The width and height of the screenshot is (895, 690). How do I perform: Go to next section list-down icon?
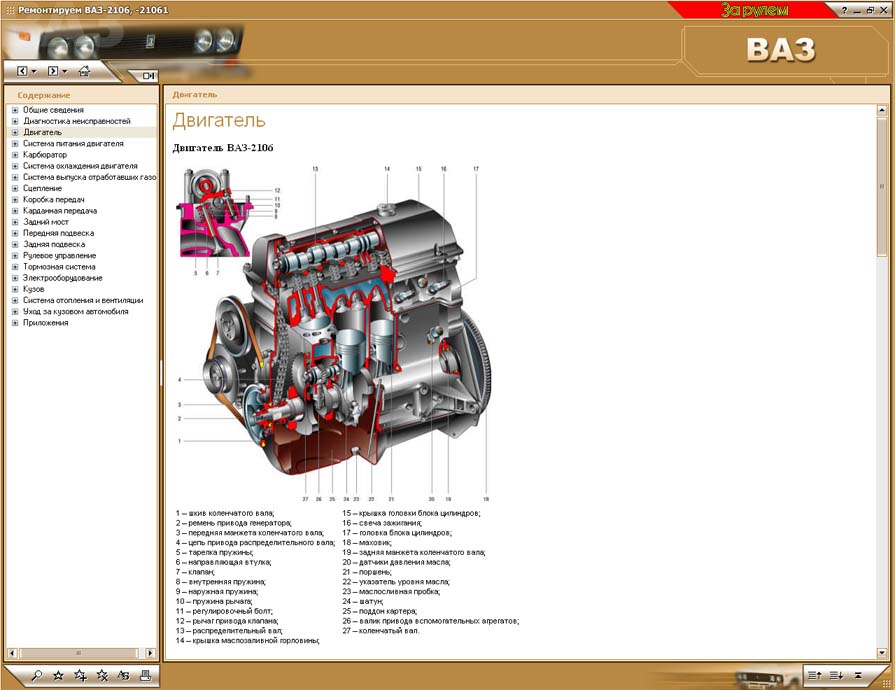[836, 676]
